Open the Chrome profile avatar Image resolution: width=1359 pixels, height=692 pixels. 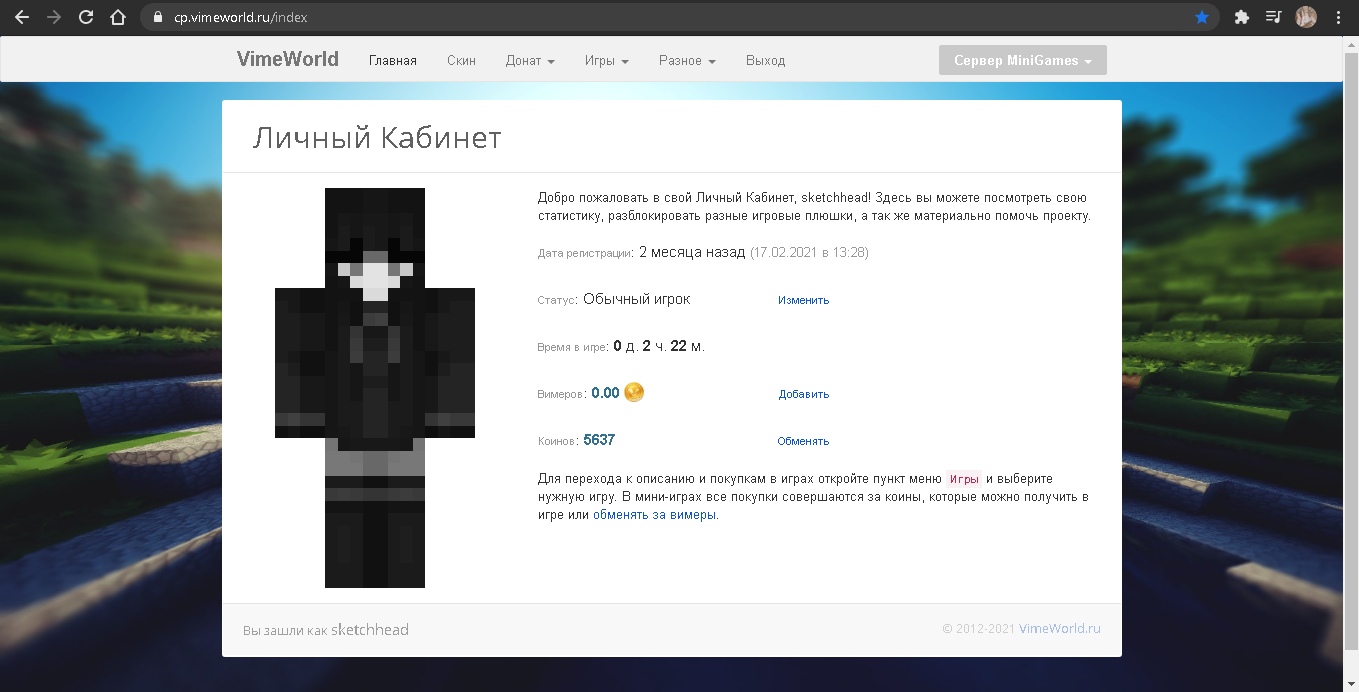tap(1306, 17)
